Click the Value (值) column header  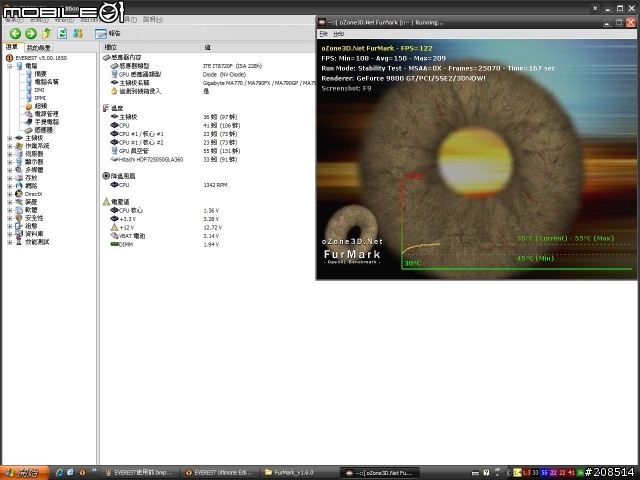tap(257, 48)
